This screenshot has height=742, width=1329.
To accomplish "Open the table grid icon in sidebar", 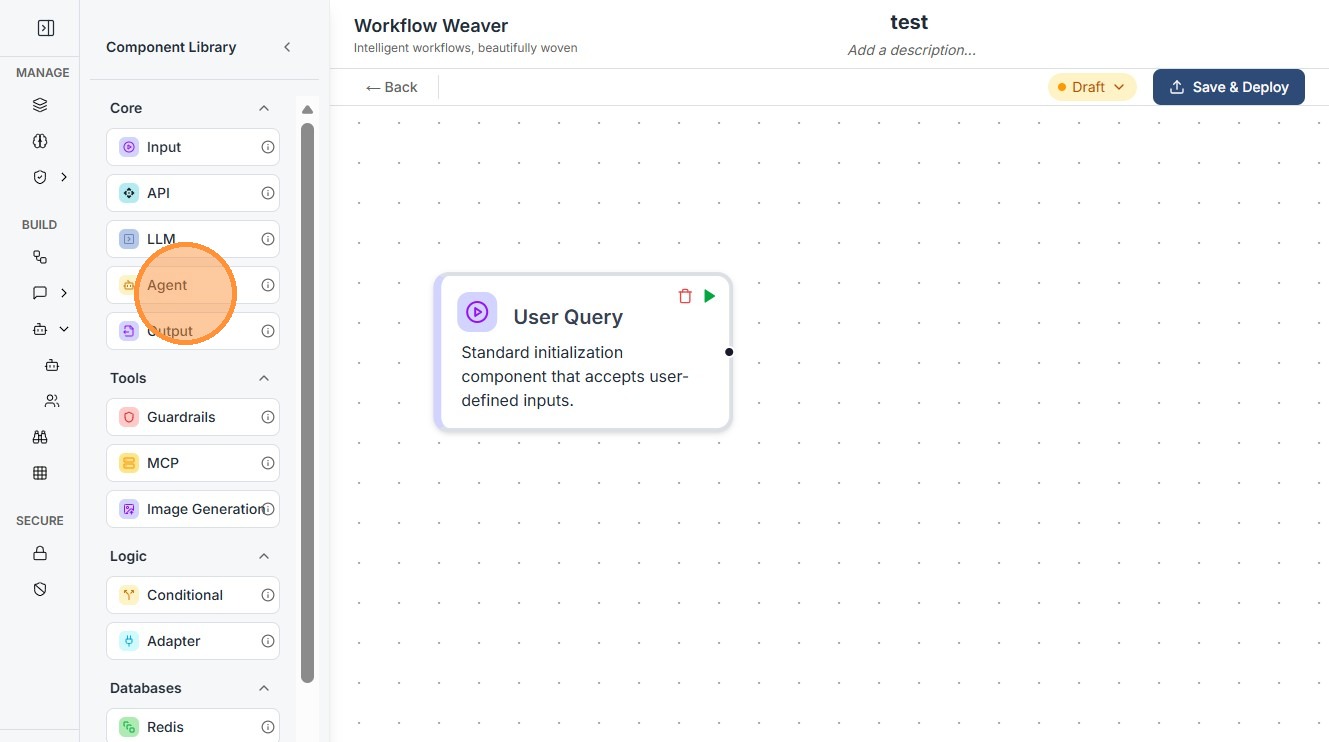I will pos(40,473).
